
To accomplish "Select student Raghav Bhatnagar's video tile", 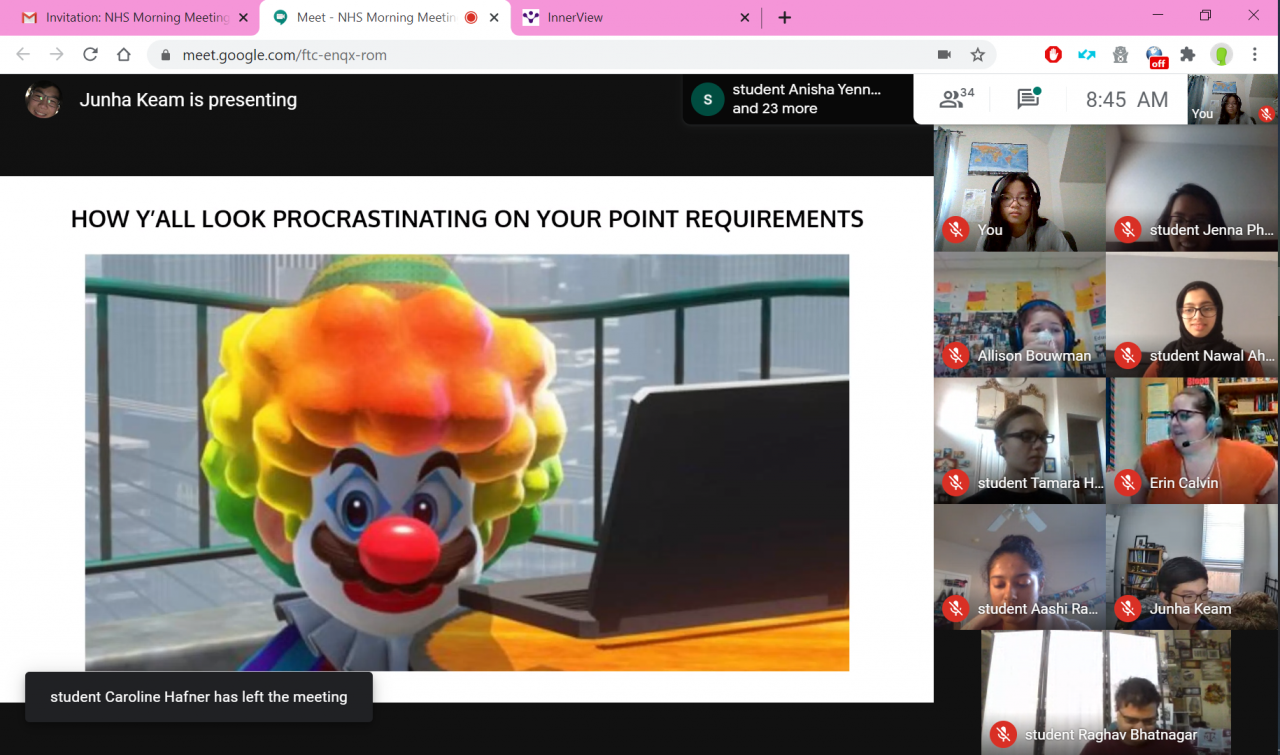I will point(1106,692).
